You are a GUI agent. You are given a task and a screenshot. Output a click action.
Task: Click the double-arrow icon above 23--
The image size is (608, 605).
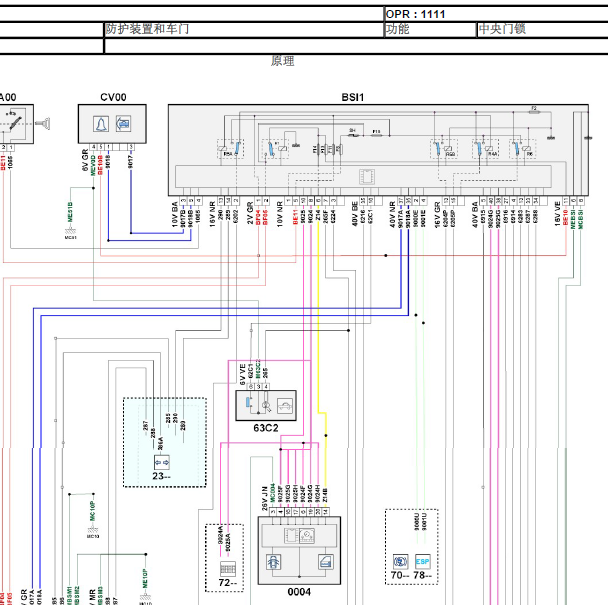[162, 462]
